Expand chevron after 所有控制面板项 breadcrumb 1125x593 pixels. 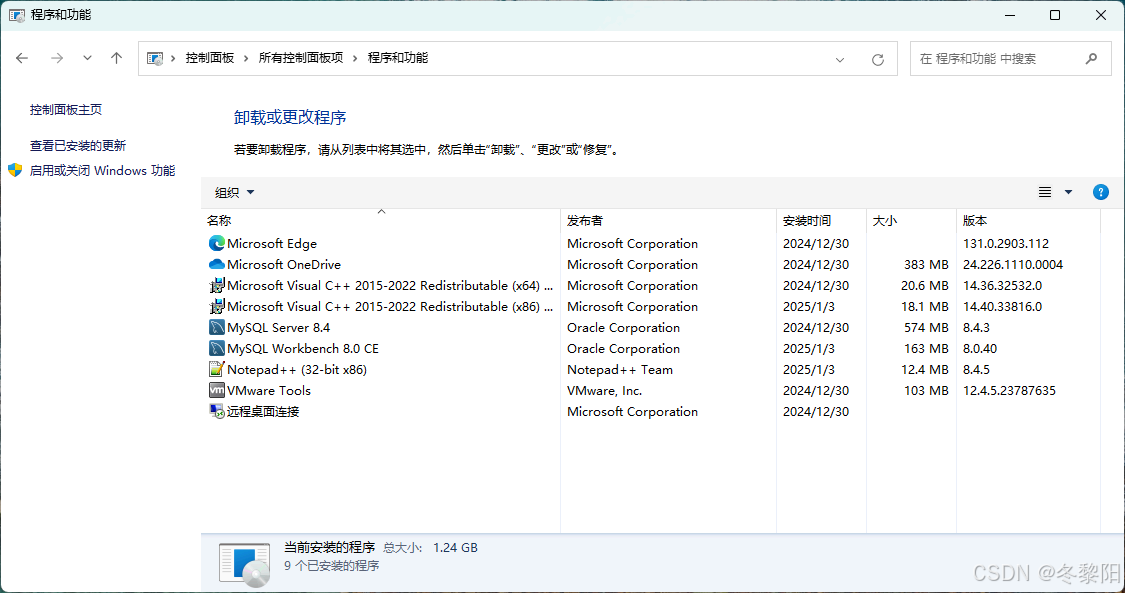point(354,58)
